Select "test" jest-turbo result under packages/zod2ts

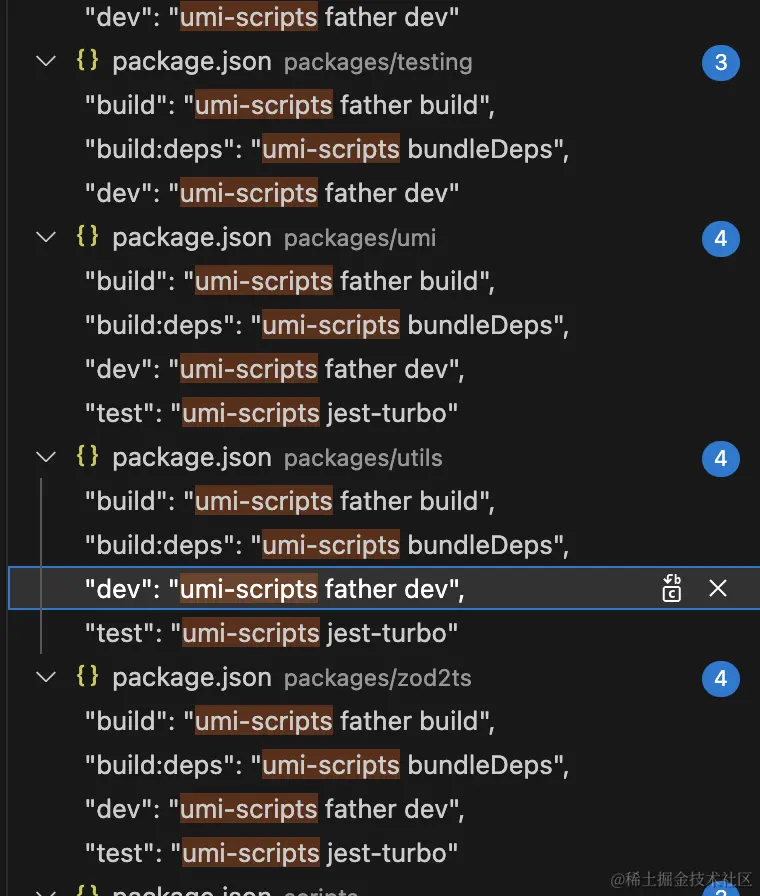coord(271,853)
